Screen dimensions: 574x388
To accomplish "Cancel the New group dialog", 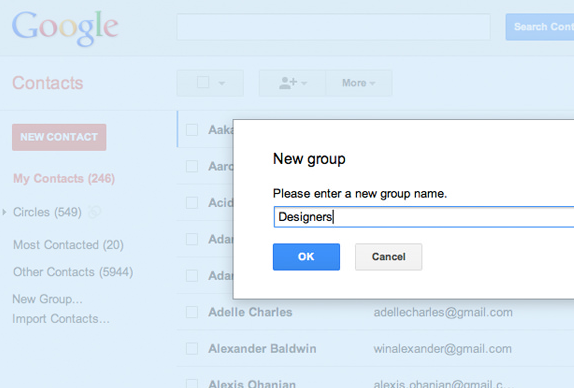I will [388, 257].
